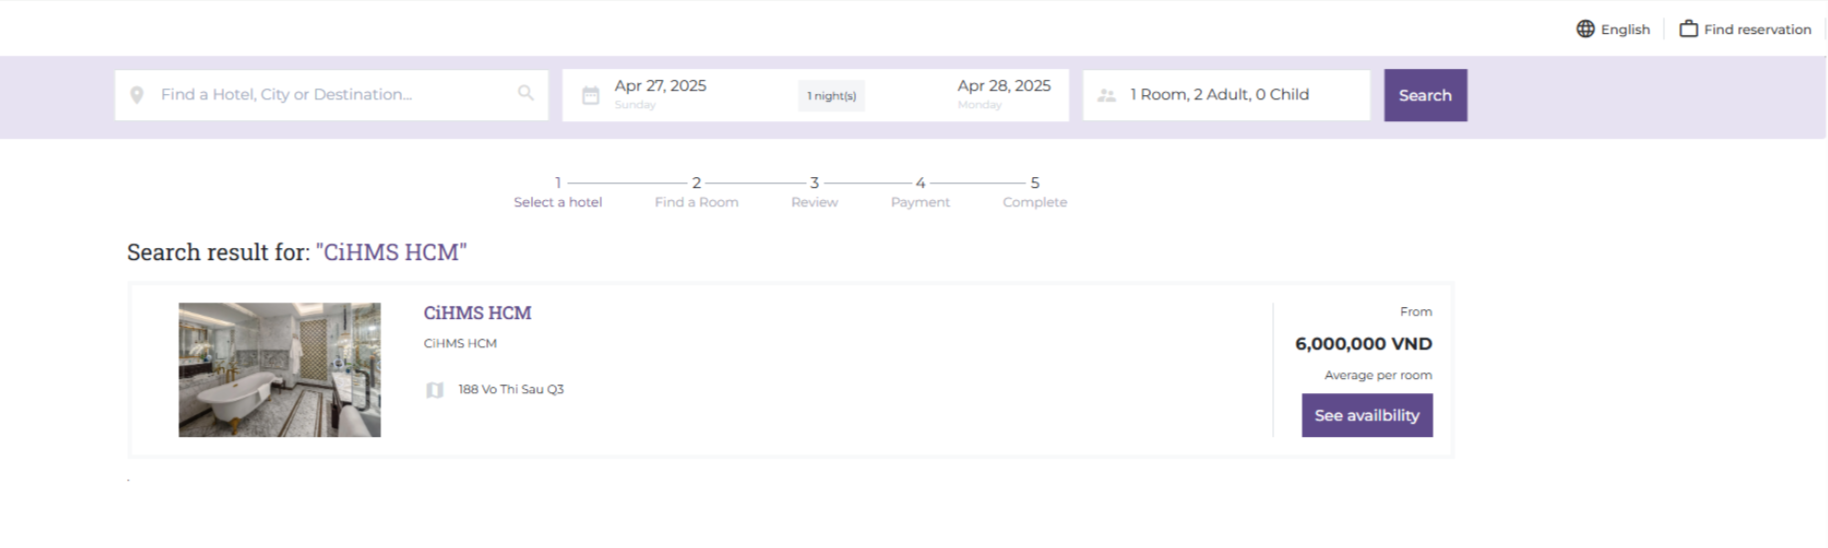Image resolution: width=1828 pixels, height=548 pixels.
Task: Click the calendar icon
Action: pos(591,95)
